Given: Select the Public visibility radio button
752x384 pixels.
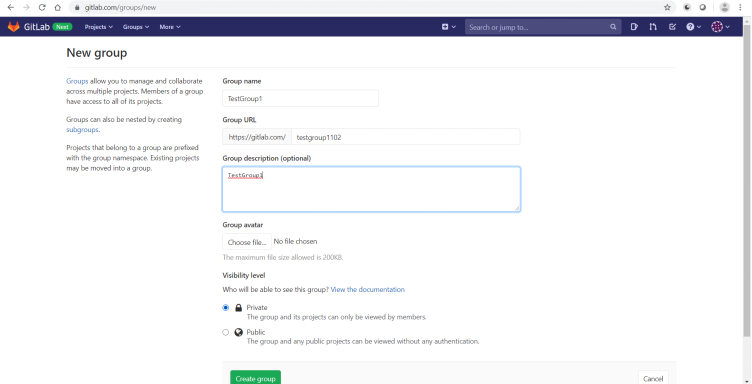Looking at the screenshot, I should pyautogui.click(x=225, y=332).
